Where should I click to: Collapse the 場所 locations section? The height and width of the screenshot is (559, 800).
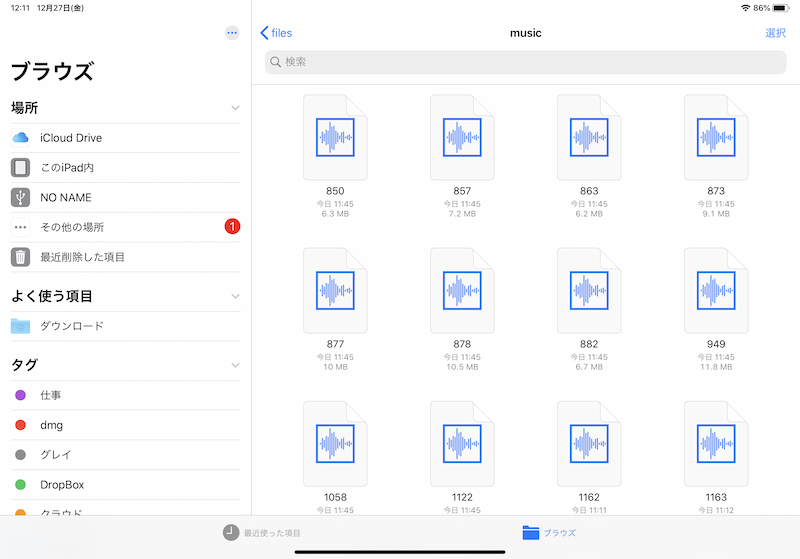(x=235, y=108)
